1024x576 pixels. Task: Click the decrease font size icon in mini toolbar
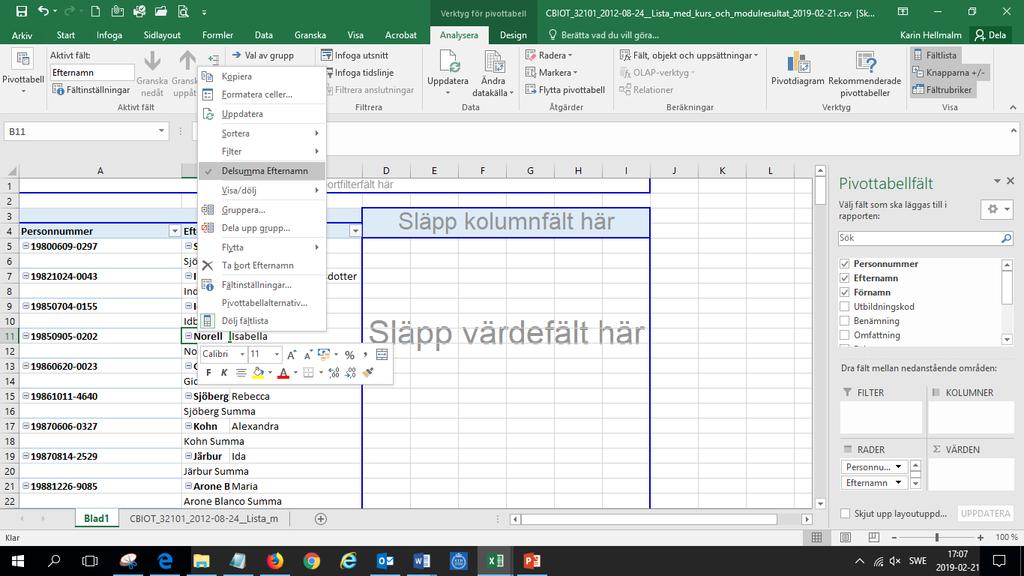pyautogui.click(x=307, y=355)
